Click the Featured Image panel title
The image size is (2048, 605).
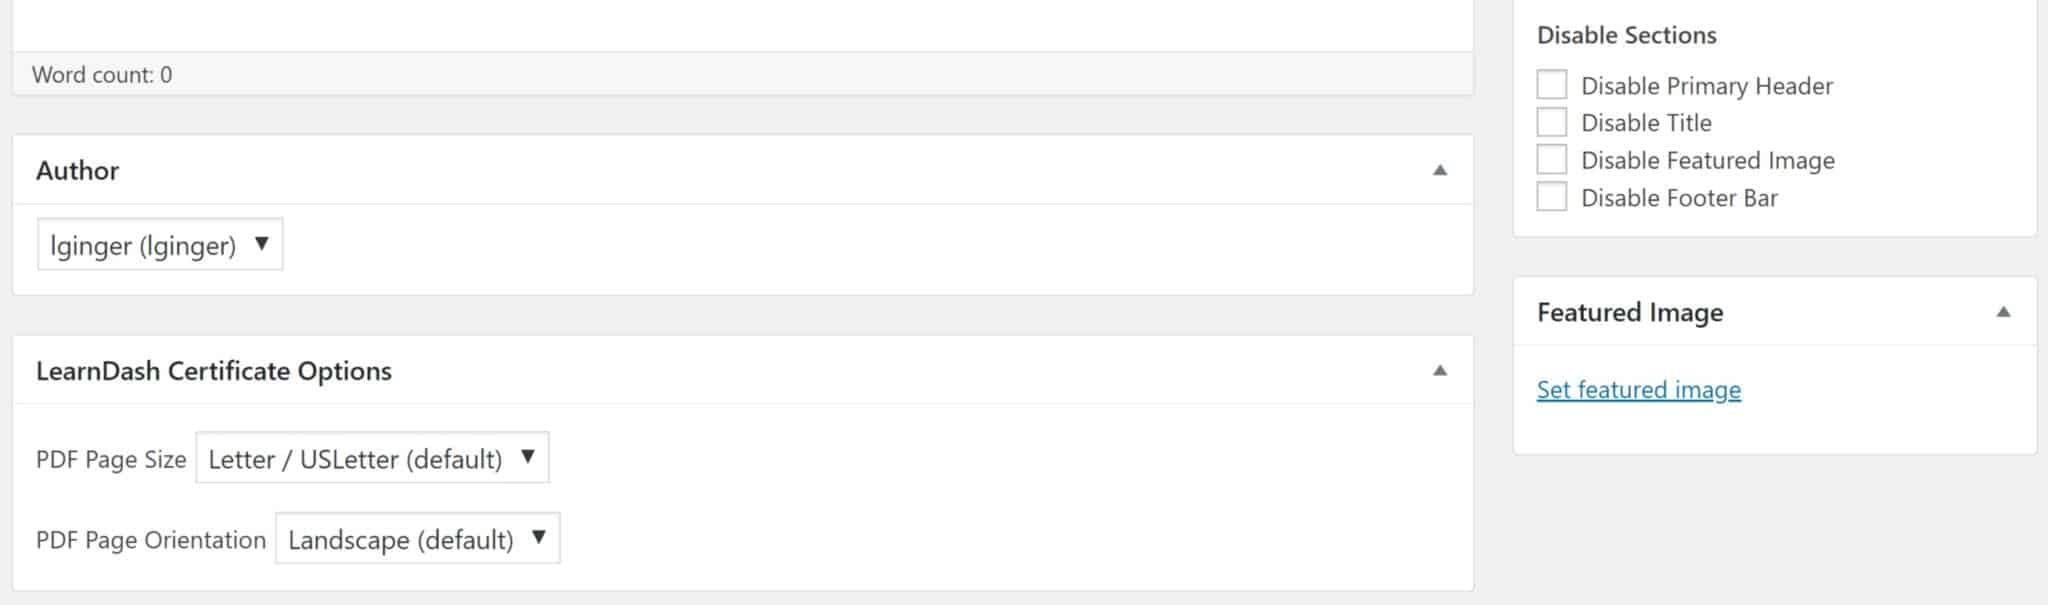(x=1630, y=313)
